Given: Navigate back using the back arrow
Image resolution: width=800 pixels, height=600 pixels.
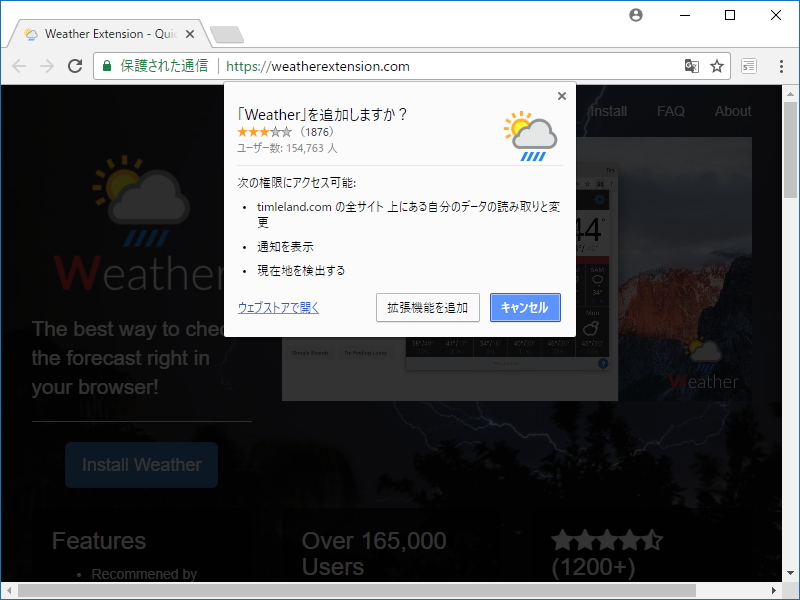Looking at the screenshot, I should [x=18, y=65].
